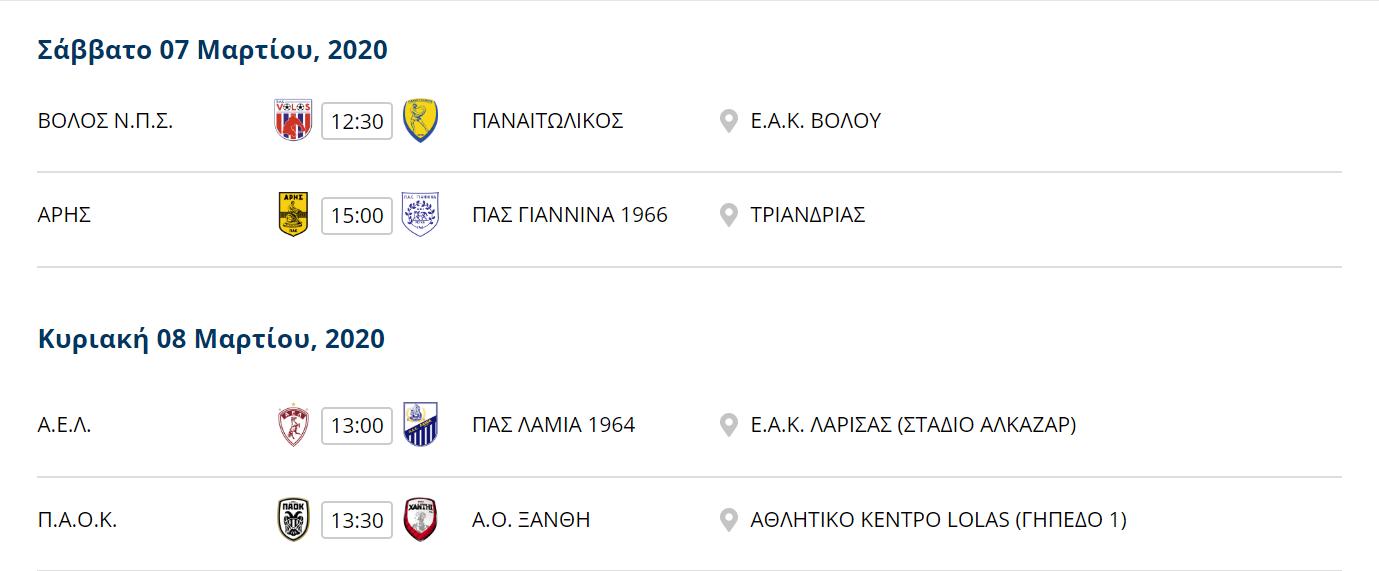Click location pin next to Ε.Α.Κ. ΒΟΛΟΥ

(729, 121)
